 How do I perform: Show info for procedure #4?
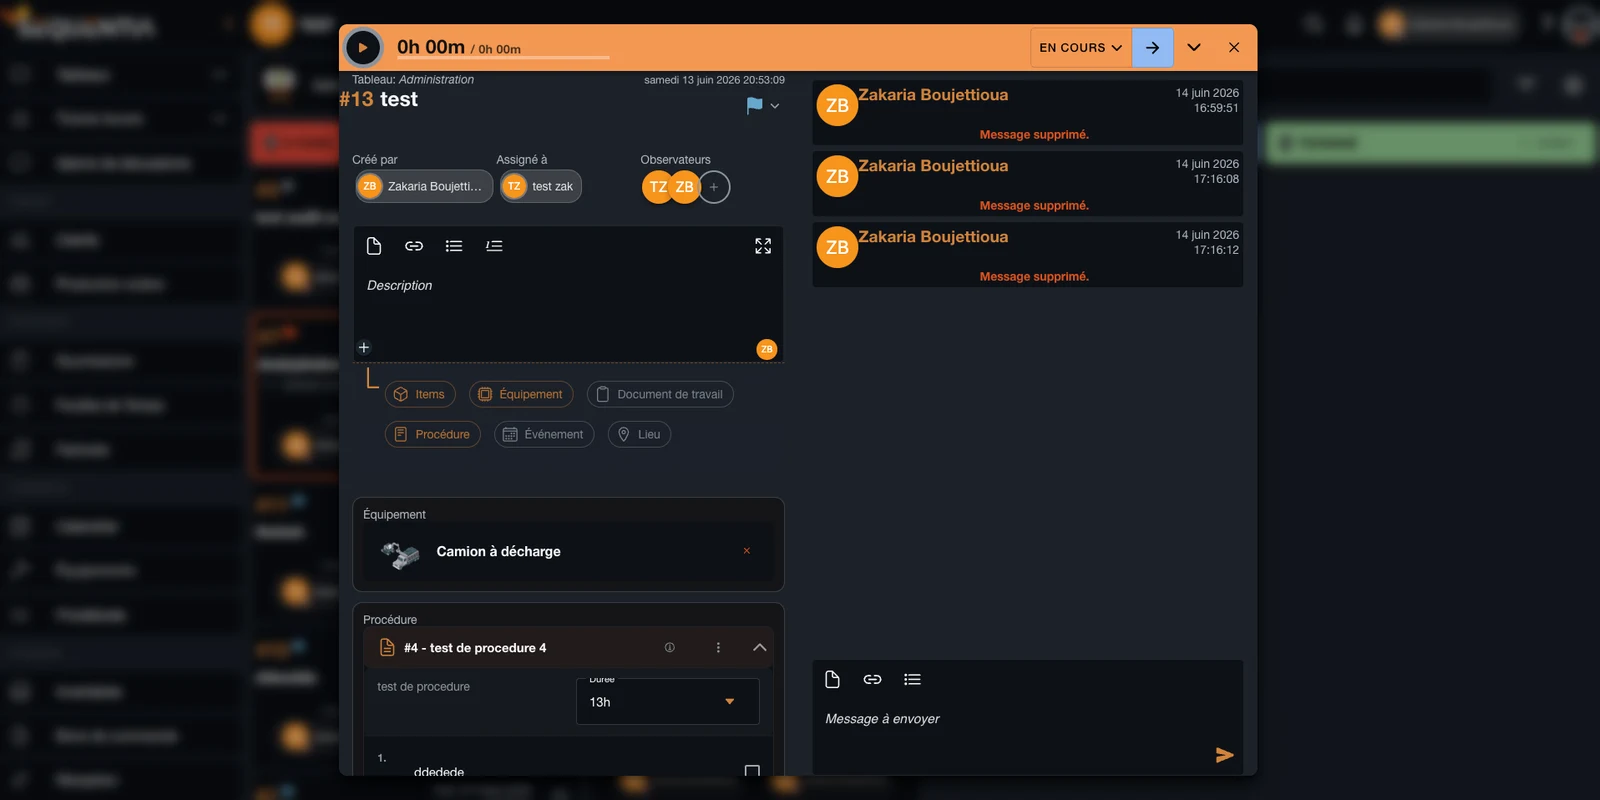pos(670,648)
